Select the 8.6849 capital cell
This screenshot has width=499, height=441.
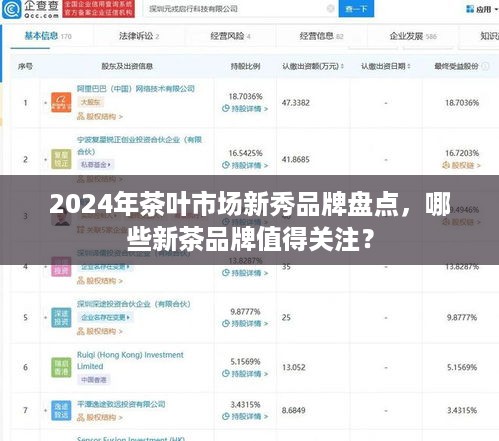[x=294, y=410]
